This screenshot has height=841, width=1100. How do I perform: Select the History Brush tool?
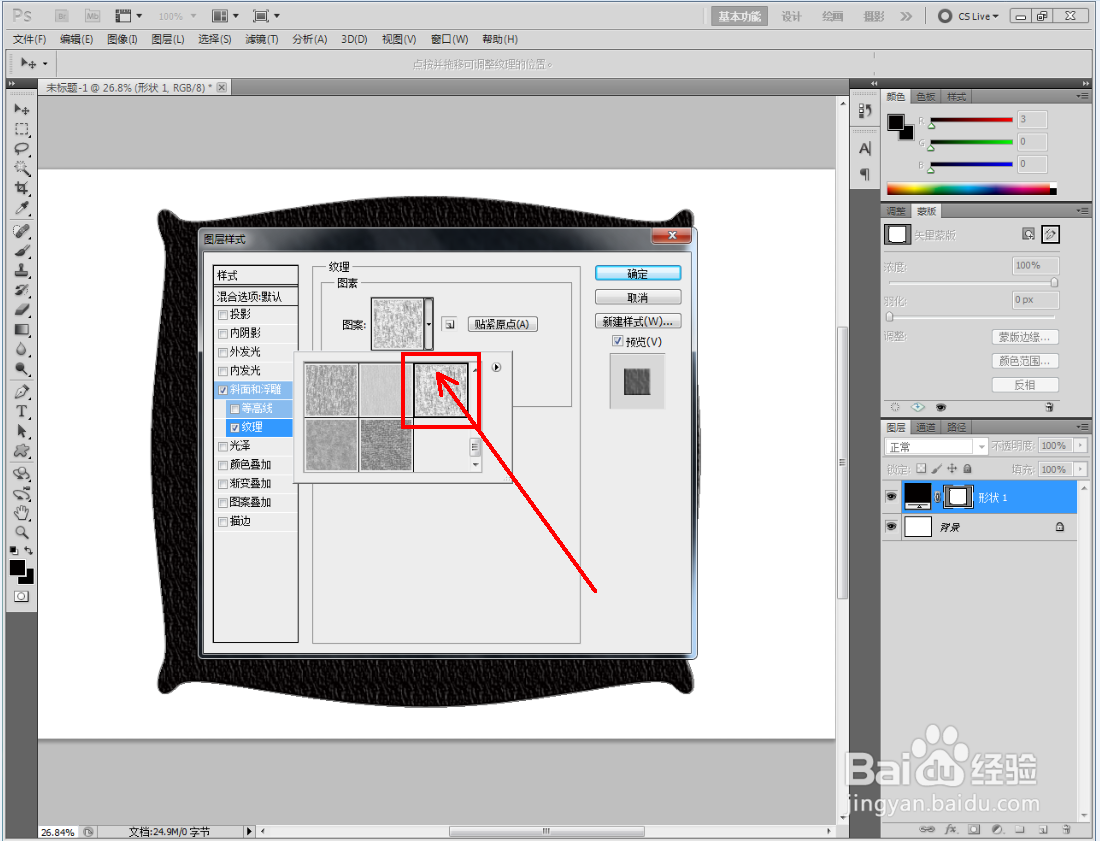tap(22, 290)
